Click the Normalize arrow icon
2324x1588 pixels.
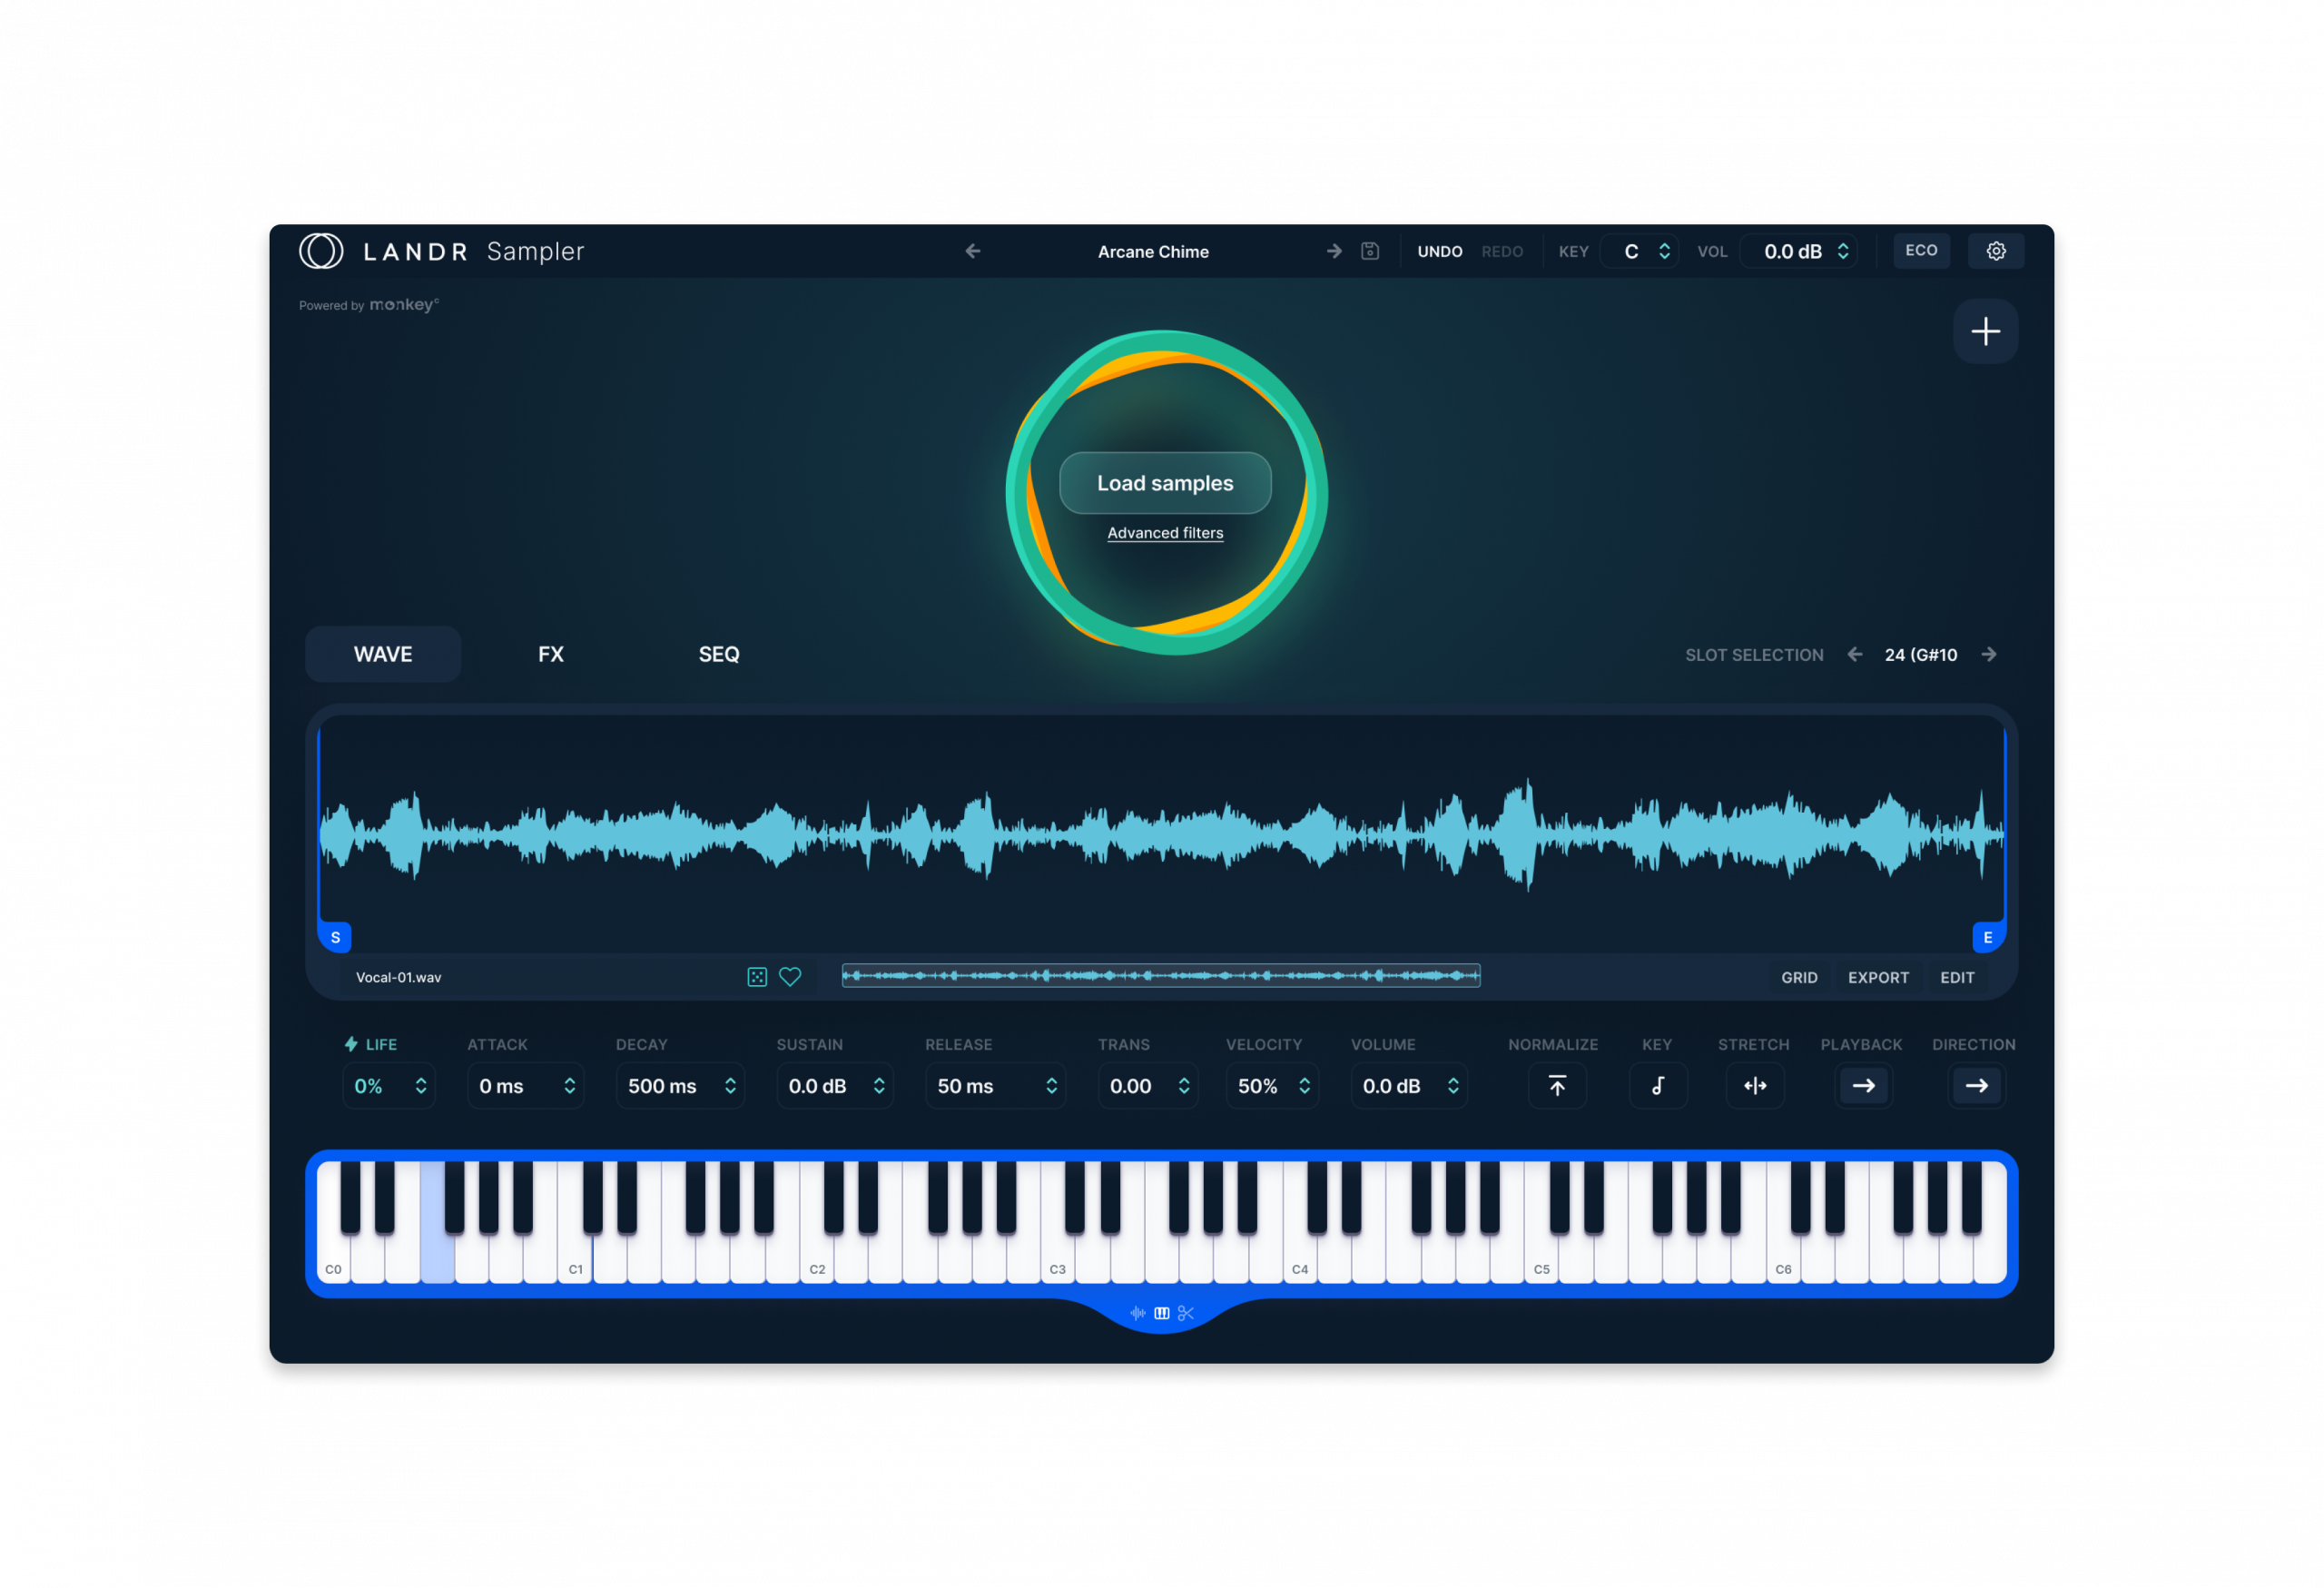(1557, 1086)
